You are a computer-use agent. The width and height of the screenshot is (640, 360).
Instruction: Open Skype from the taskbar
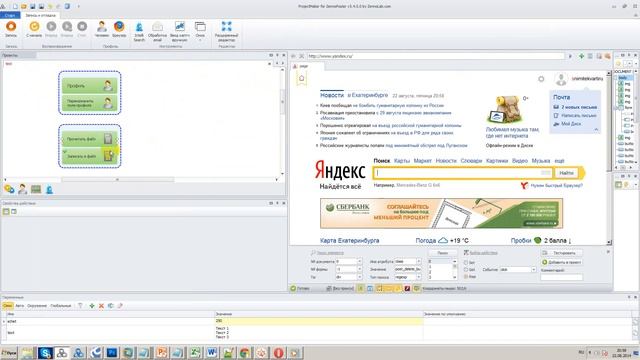tap(45, 353)
